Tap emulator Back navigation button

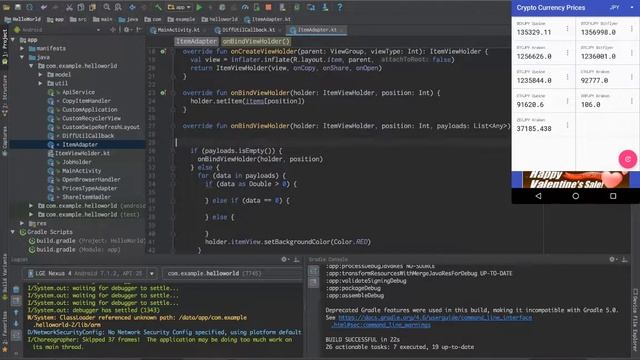click(538, 196)
